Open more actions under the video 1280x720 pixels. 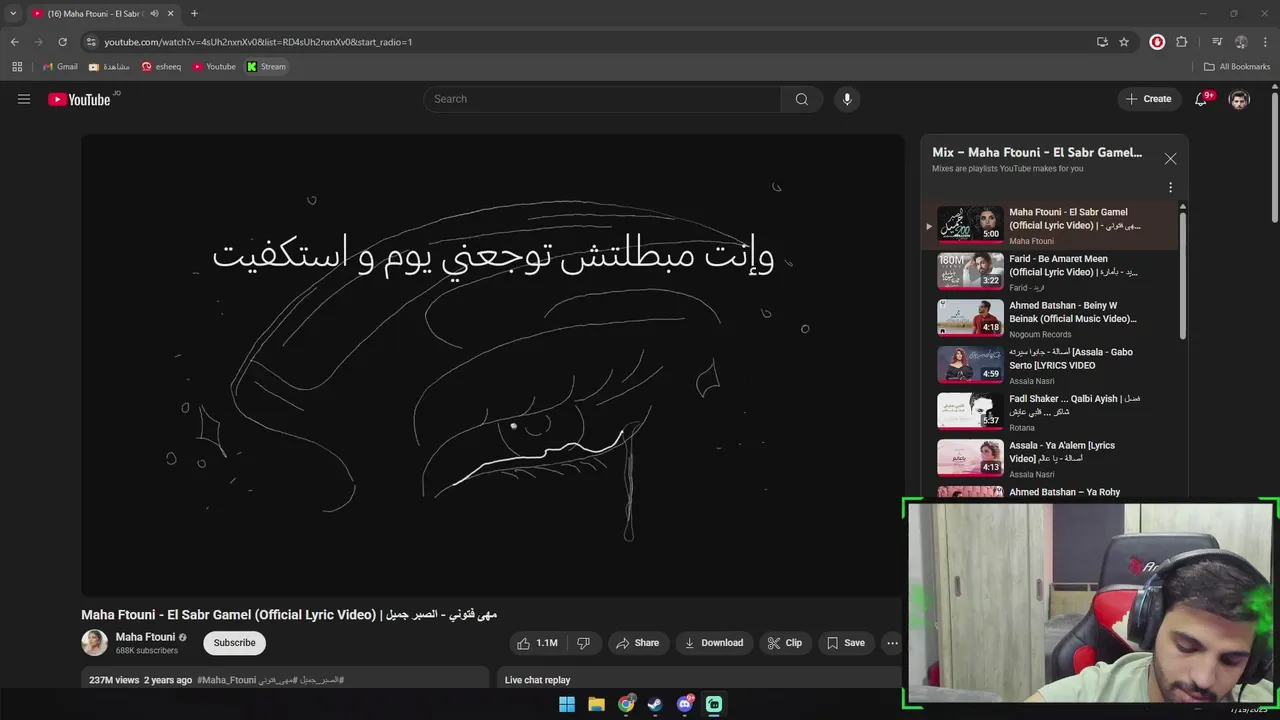(x=892, y=643)
